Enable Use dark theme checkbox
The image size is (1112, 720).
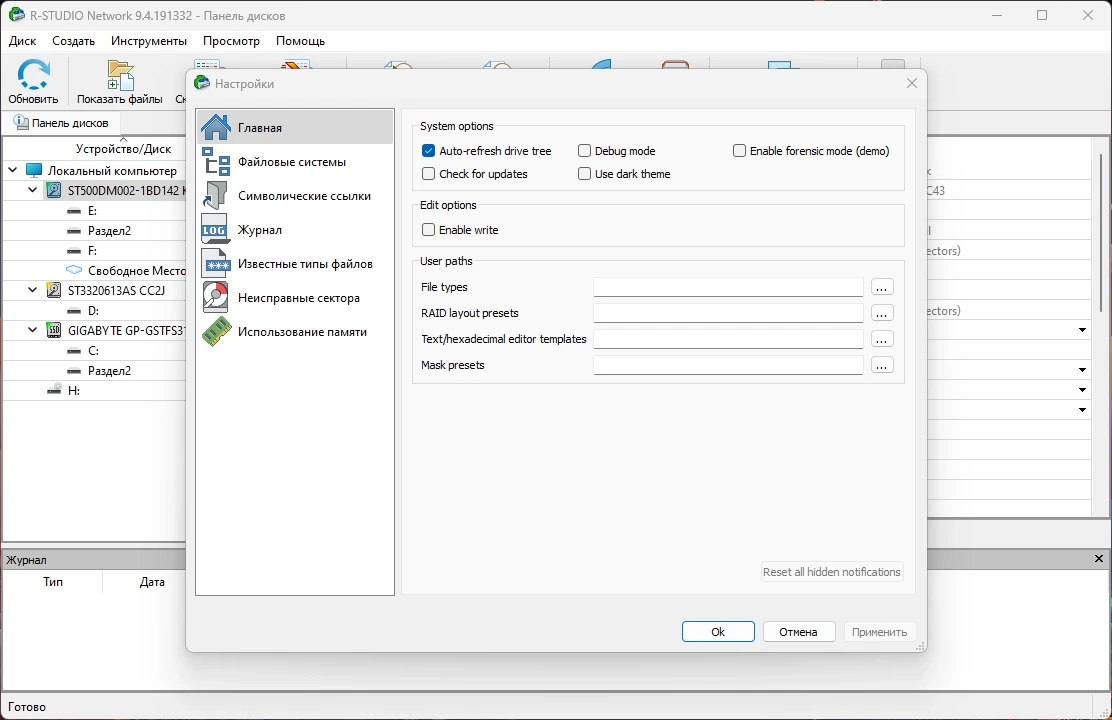[584, 173]
